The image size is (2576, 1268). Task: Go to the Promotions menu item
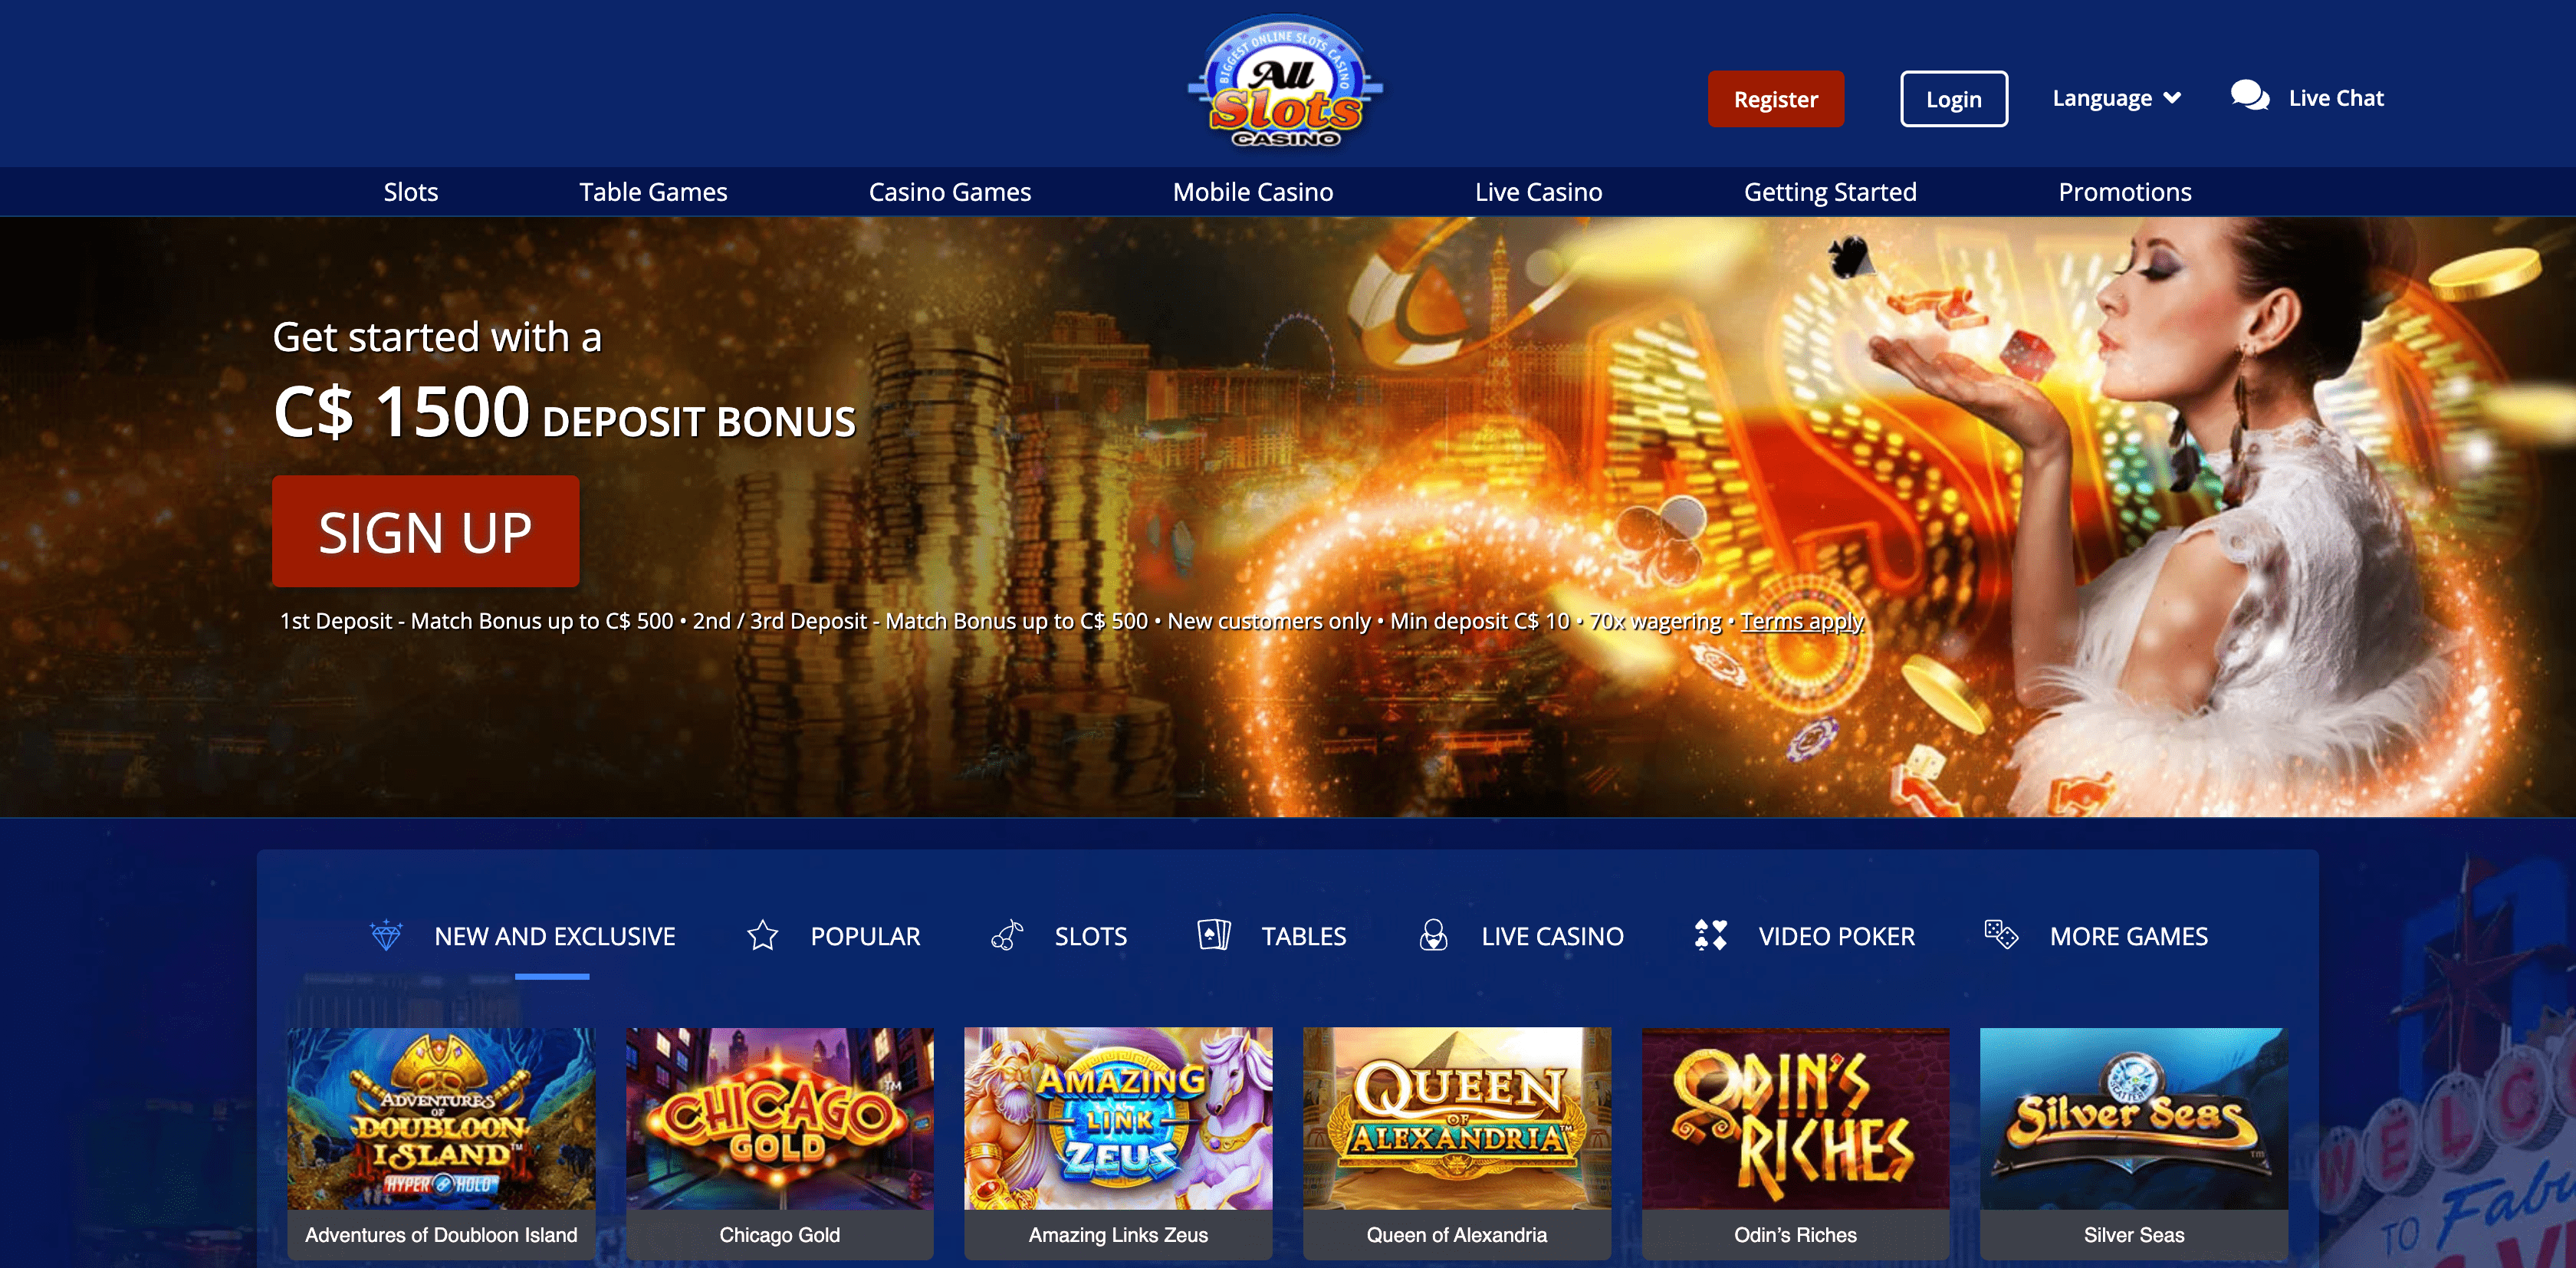2124,192
